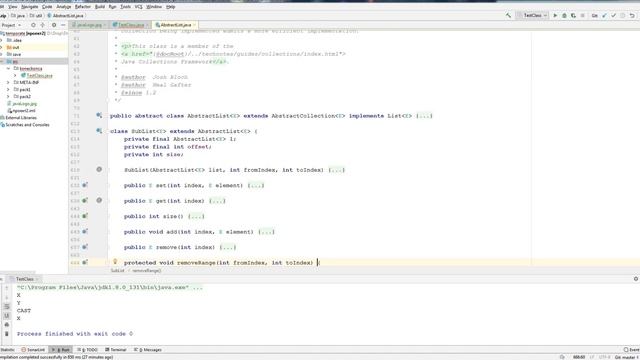Click AbstractList.java in the navigation bar
The image size is (640, 360).
65,16
